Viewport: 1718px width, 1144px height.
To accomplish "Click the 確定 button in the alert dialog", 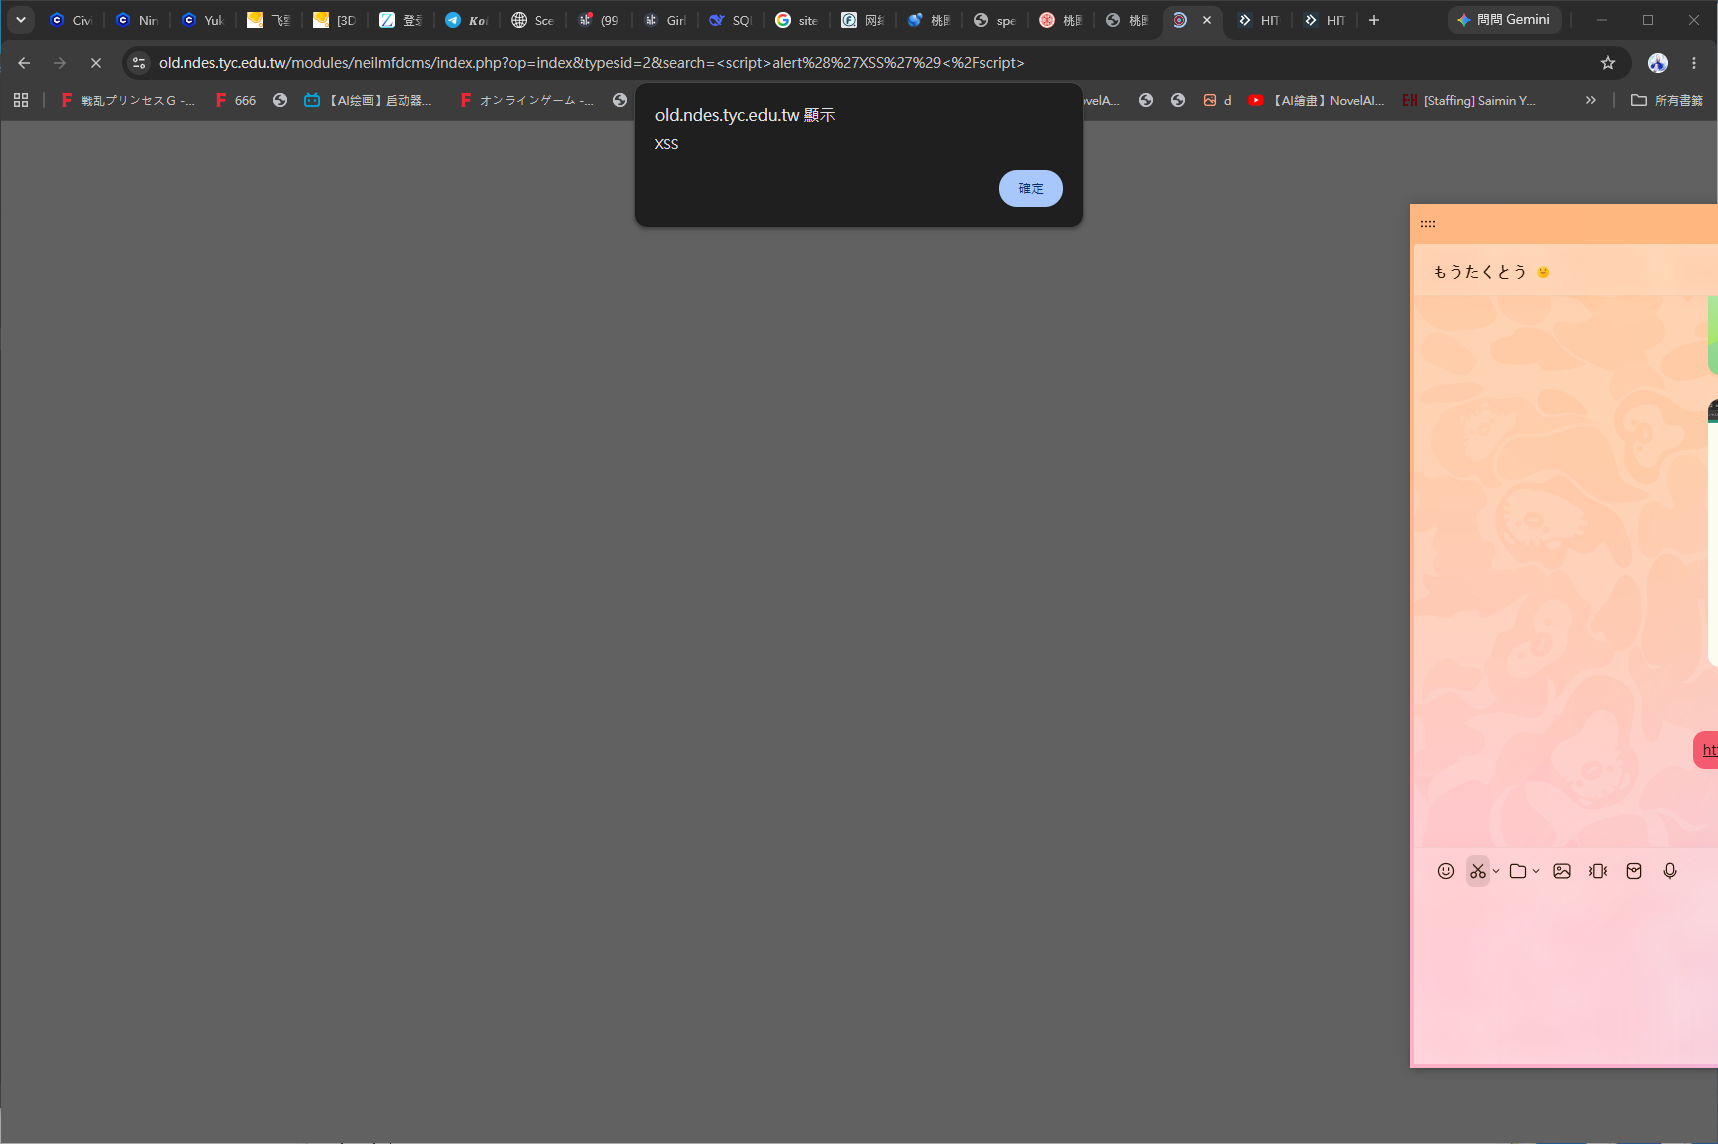I will click(x=1030, y=188).
